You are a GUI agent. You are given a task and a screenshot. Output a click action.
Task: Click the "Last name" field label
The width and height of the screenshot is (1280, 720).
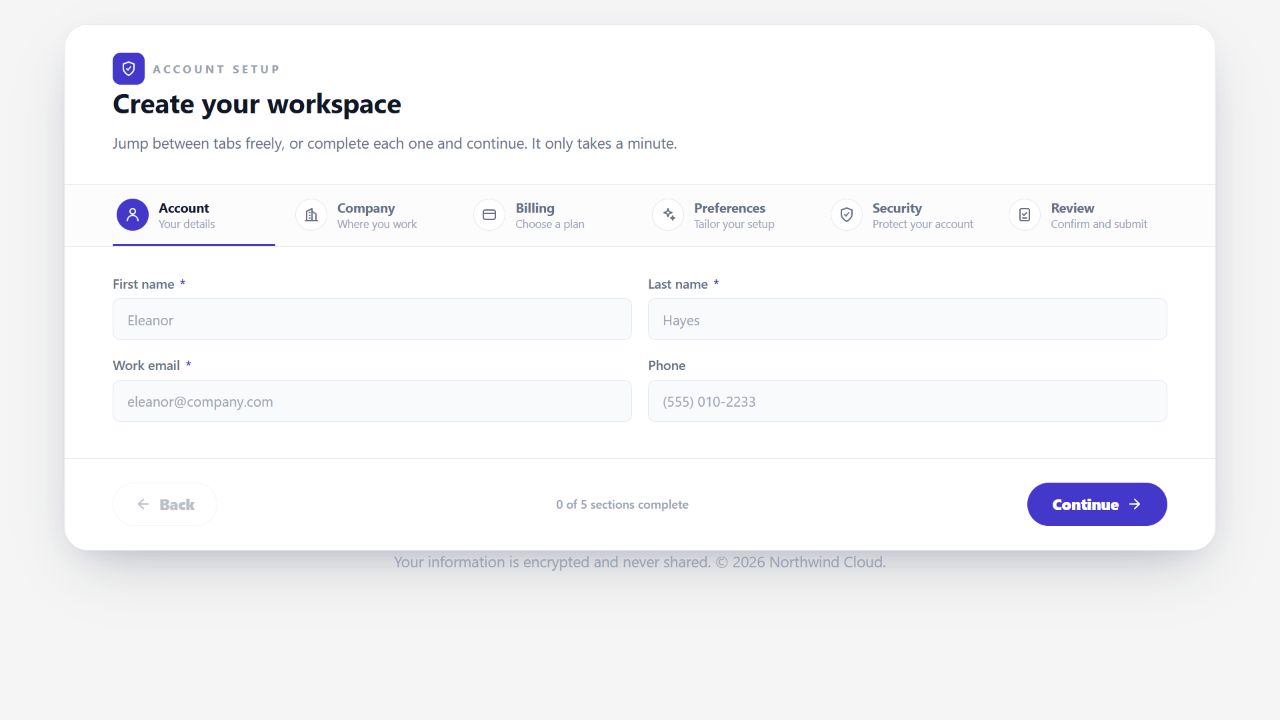tap(678, 284)
